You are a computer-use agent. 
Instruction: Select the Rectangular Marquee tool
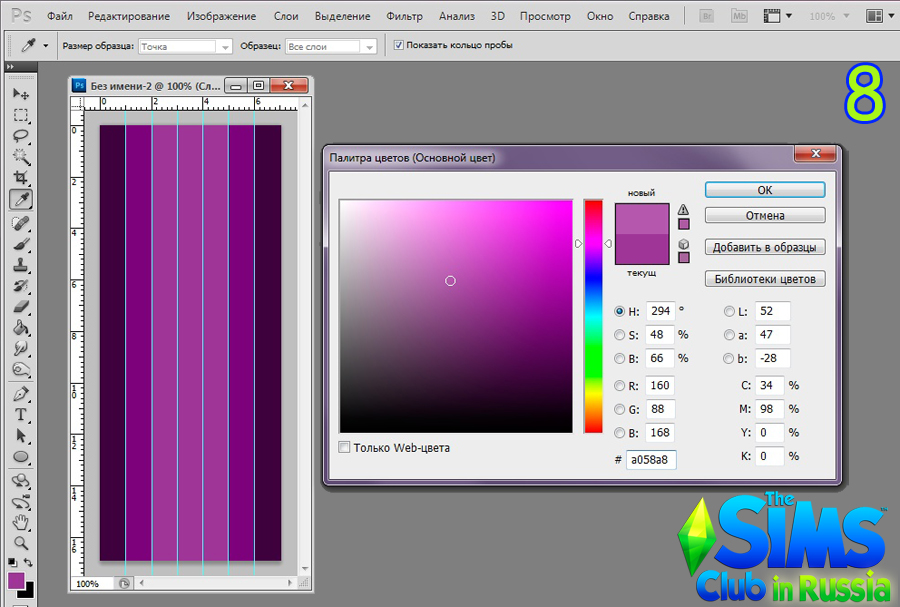point(21,115)
